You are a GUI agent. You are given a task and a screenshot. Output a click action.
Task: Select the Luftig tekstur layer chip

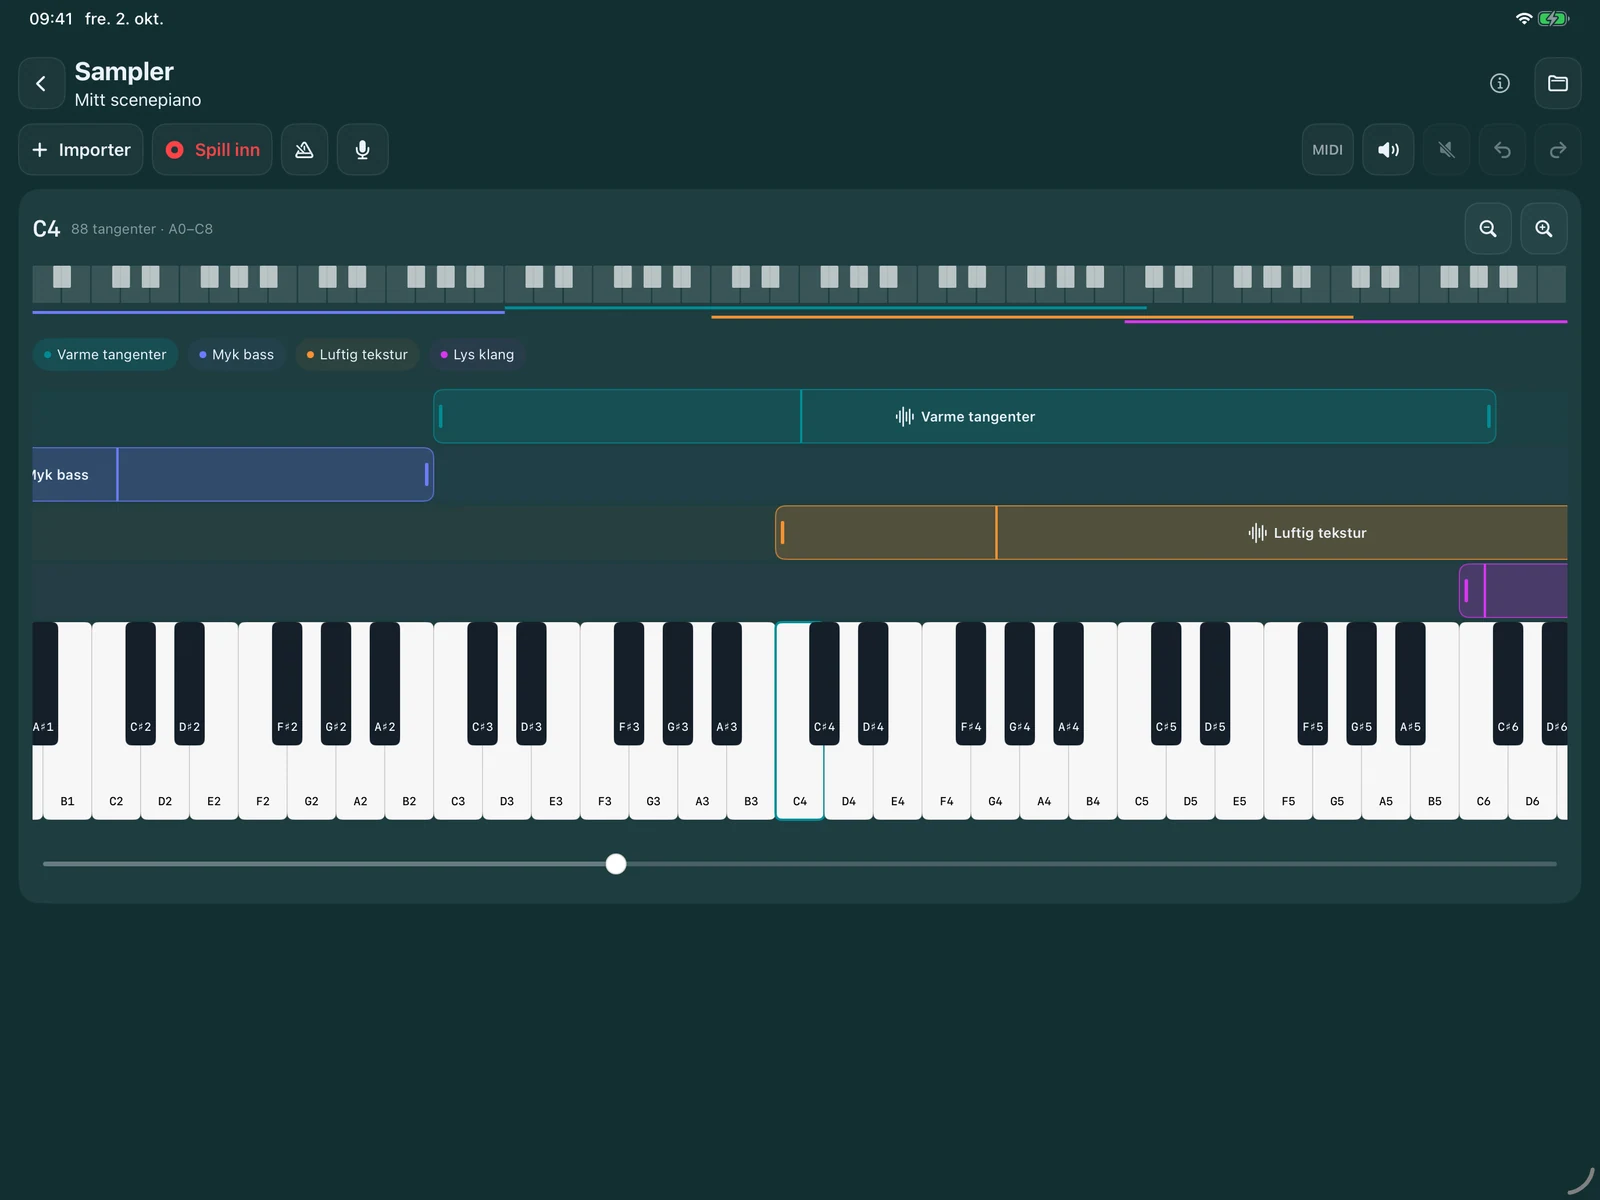[x=357, y=355]
